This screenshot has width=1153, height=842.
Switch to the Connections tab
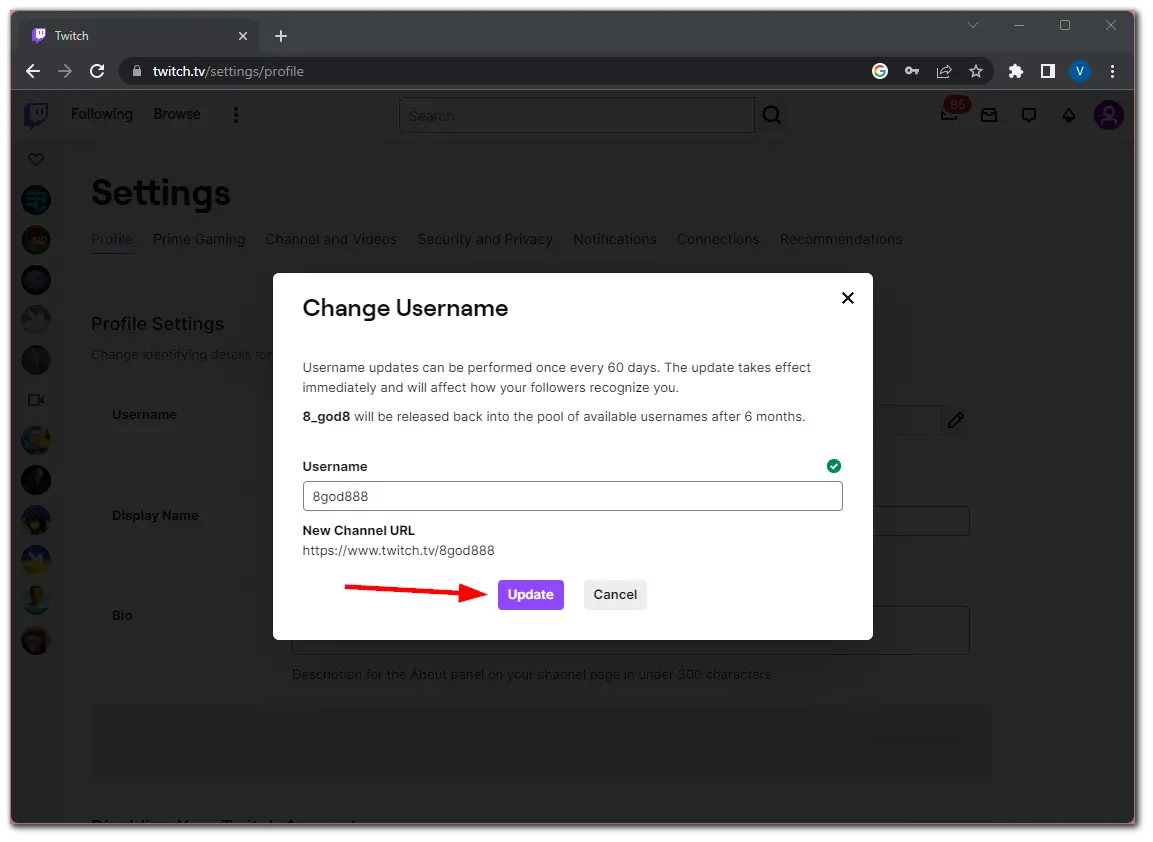coord(718,239)
